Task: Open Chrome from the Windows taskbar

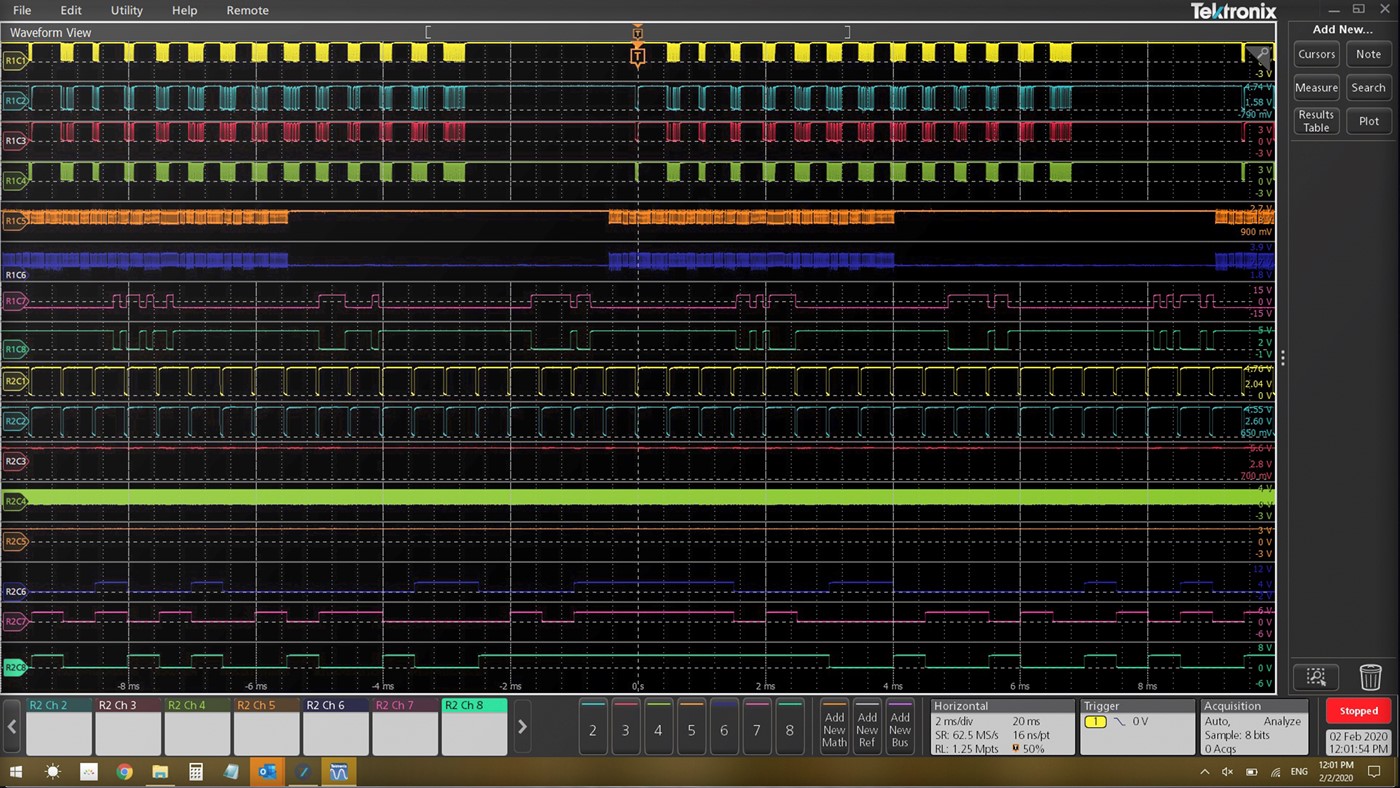Action: (x=124, y=772)
